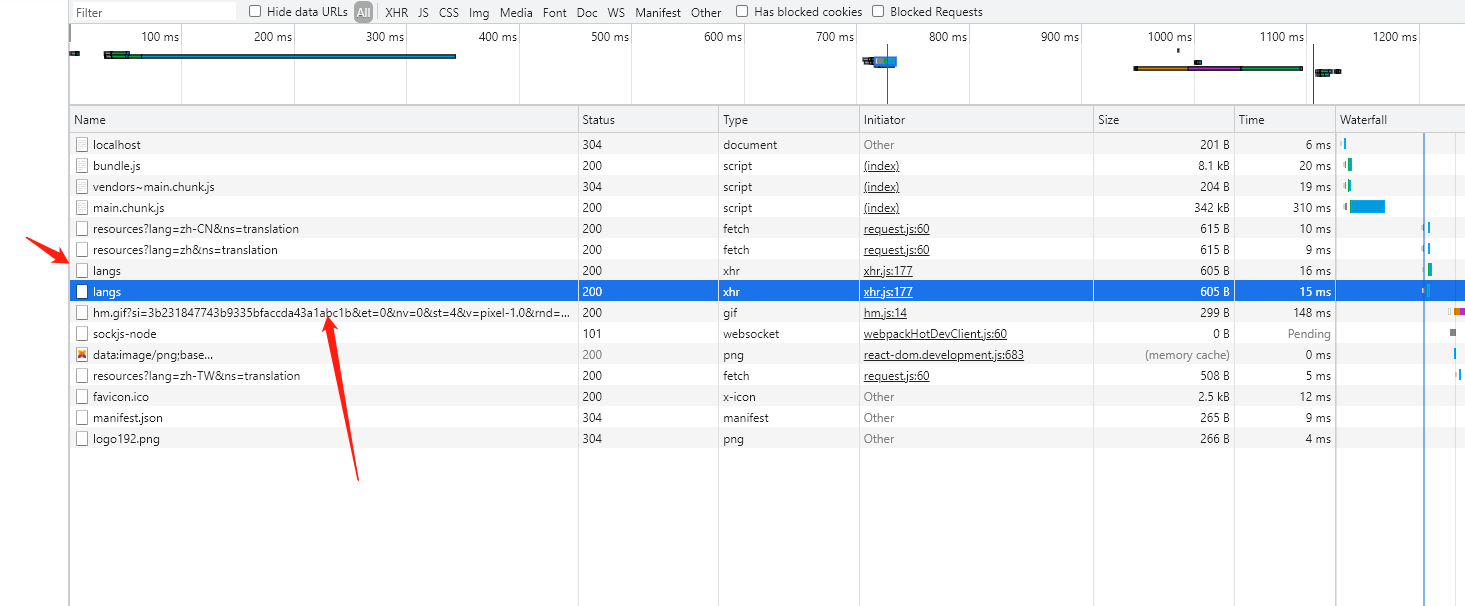Image resolution: width=1465 pixels, height=606 pixels.
Task: Click the long blue bar in timeline overview
Action: (x=298, y=56)
